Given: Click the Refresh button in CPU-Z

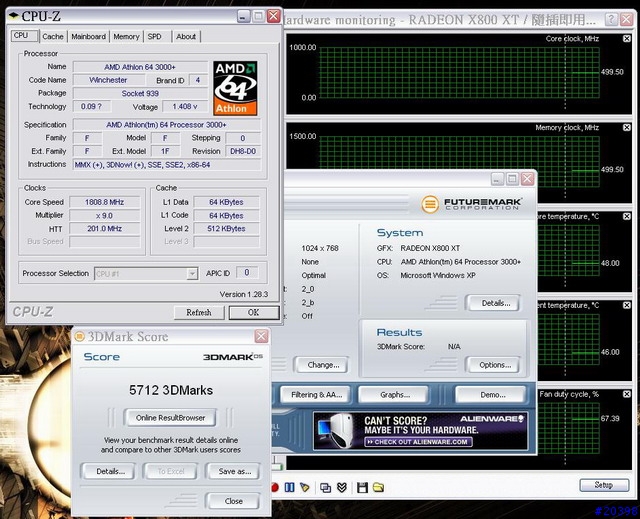Looking at the screenshot, I should (199, 313).
